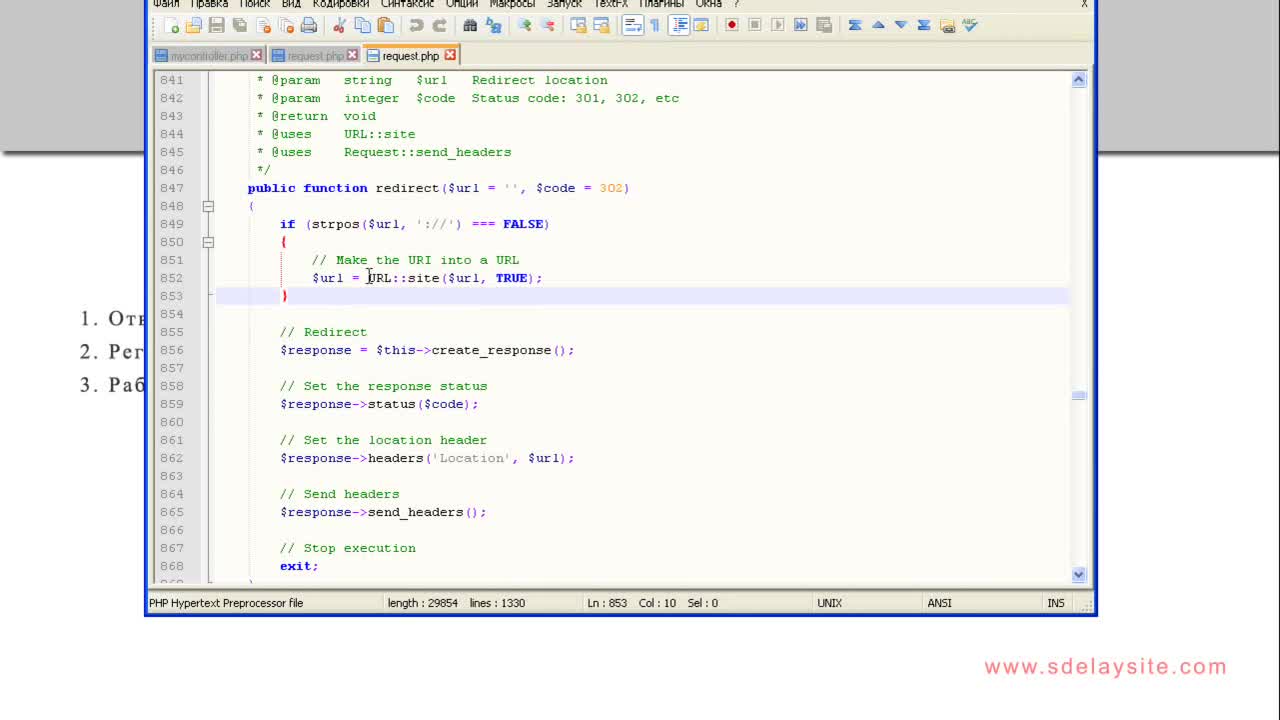Click spell check ABC icon
This screenshot has height=720, width=1280.
[970, 25]
